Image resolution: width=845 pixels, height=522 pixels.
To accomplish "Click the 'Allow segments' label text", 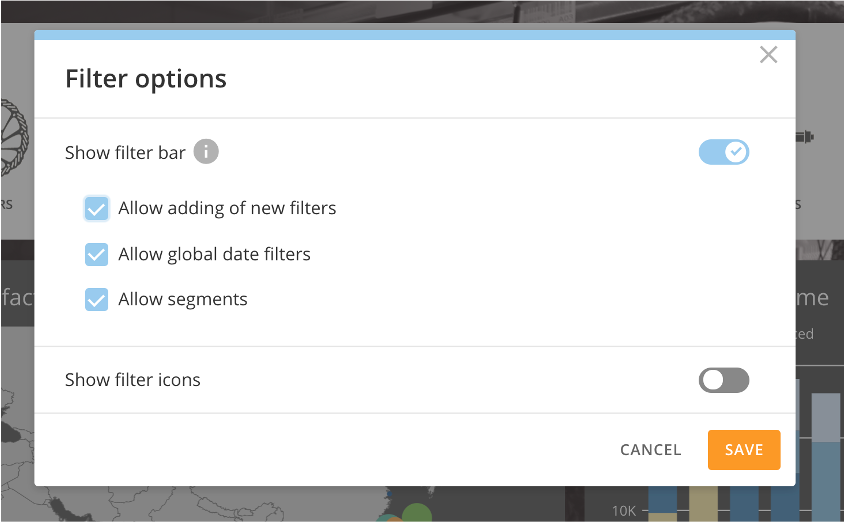I will tap(183, 299).
